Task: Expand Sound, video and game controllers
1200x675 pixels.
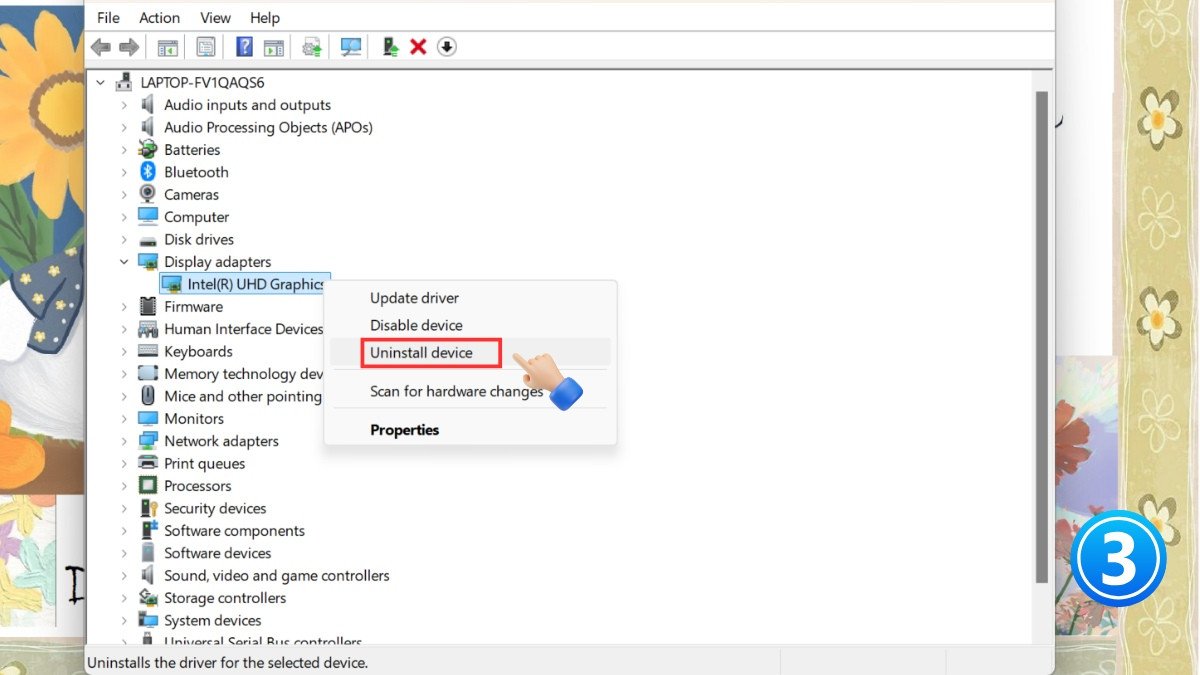Action: (x=124, y=576)
